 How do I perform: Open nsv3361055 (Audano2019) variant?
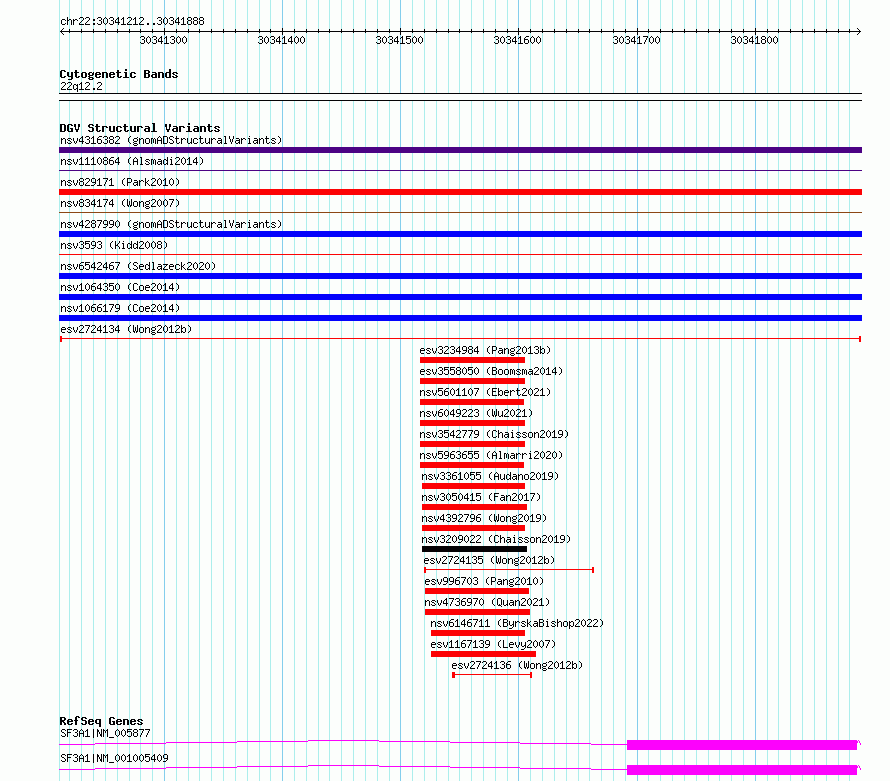click(490, 476)
